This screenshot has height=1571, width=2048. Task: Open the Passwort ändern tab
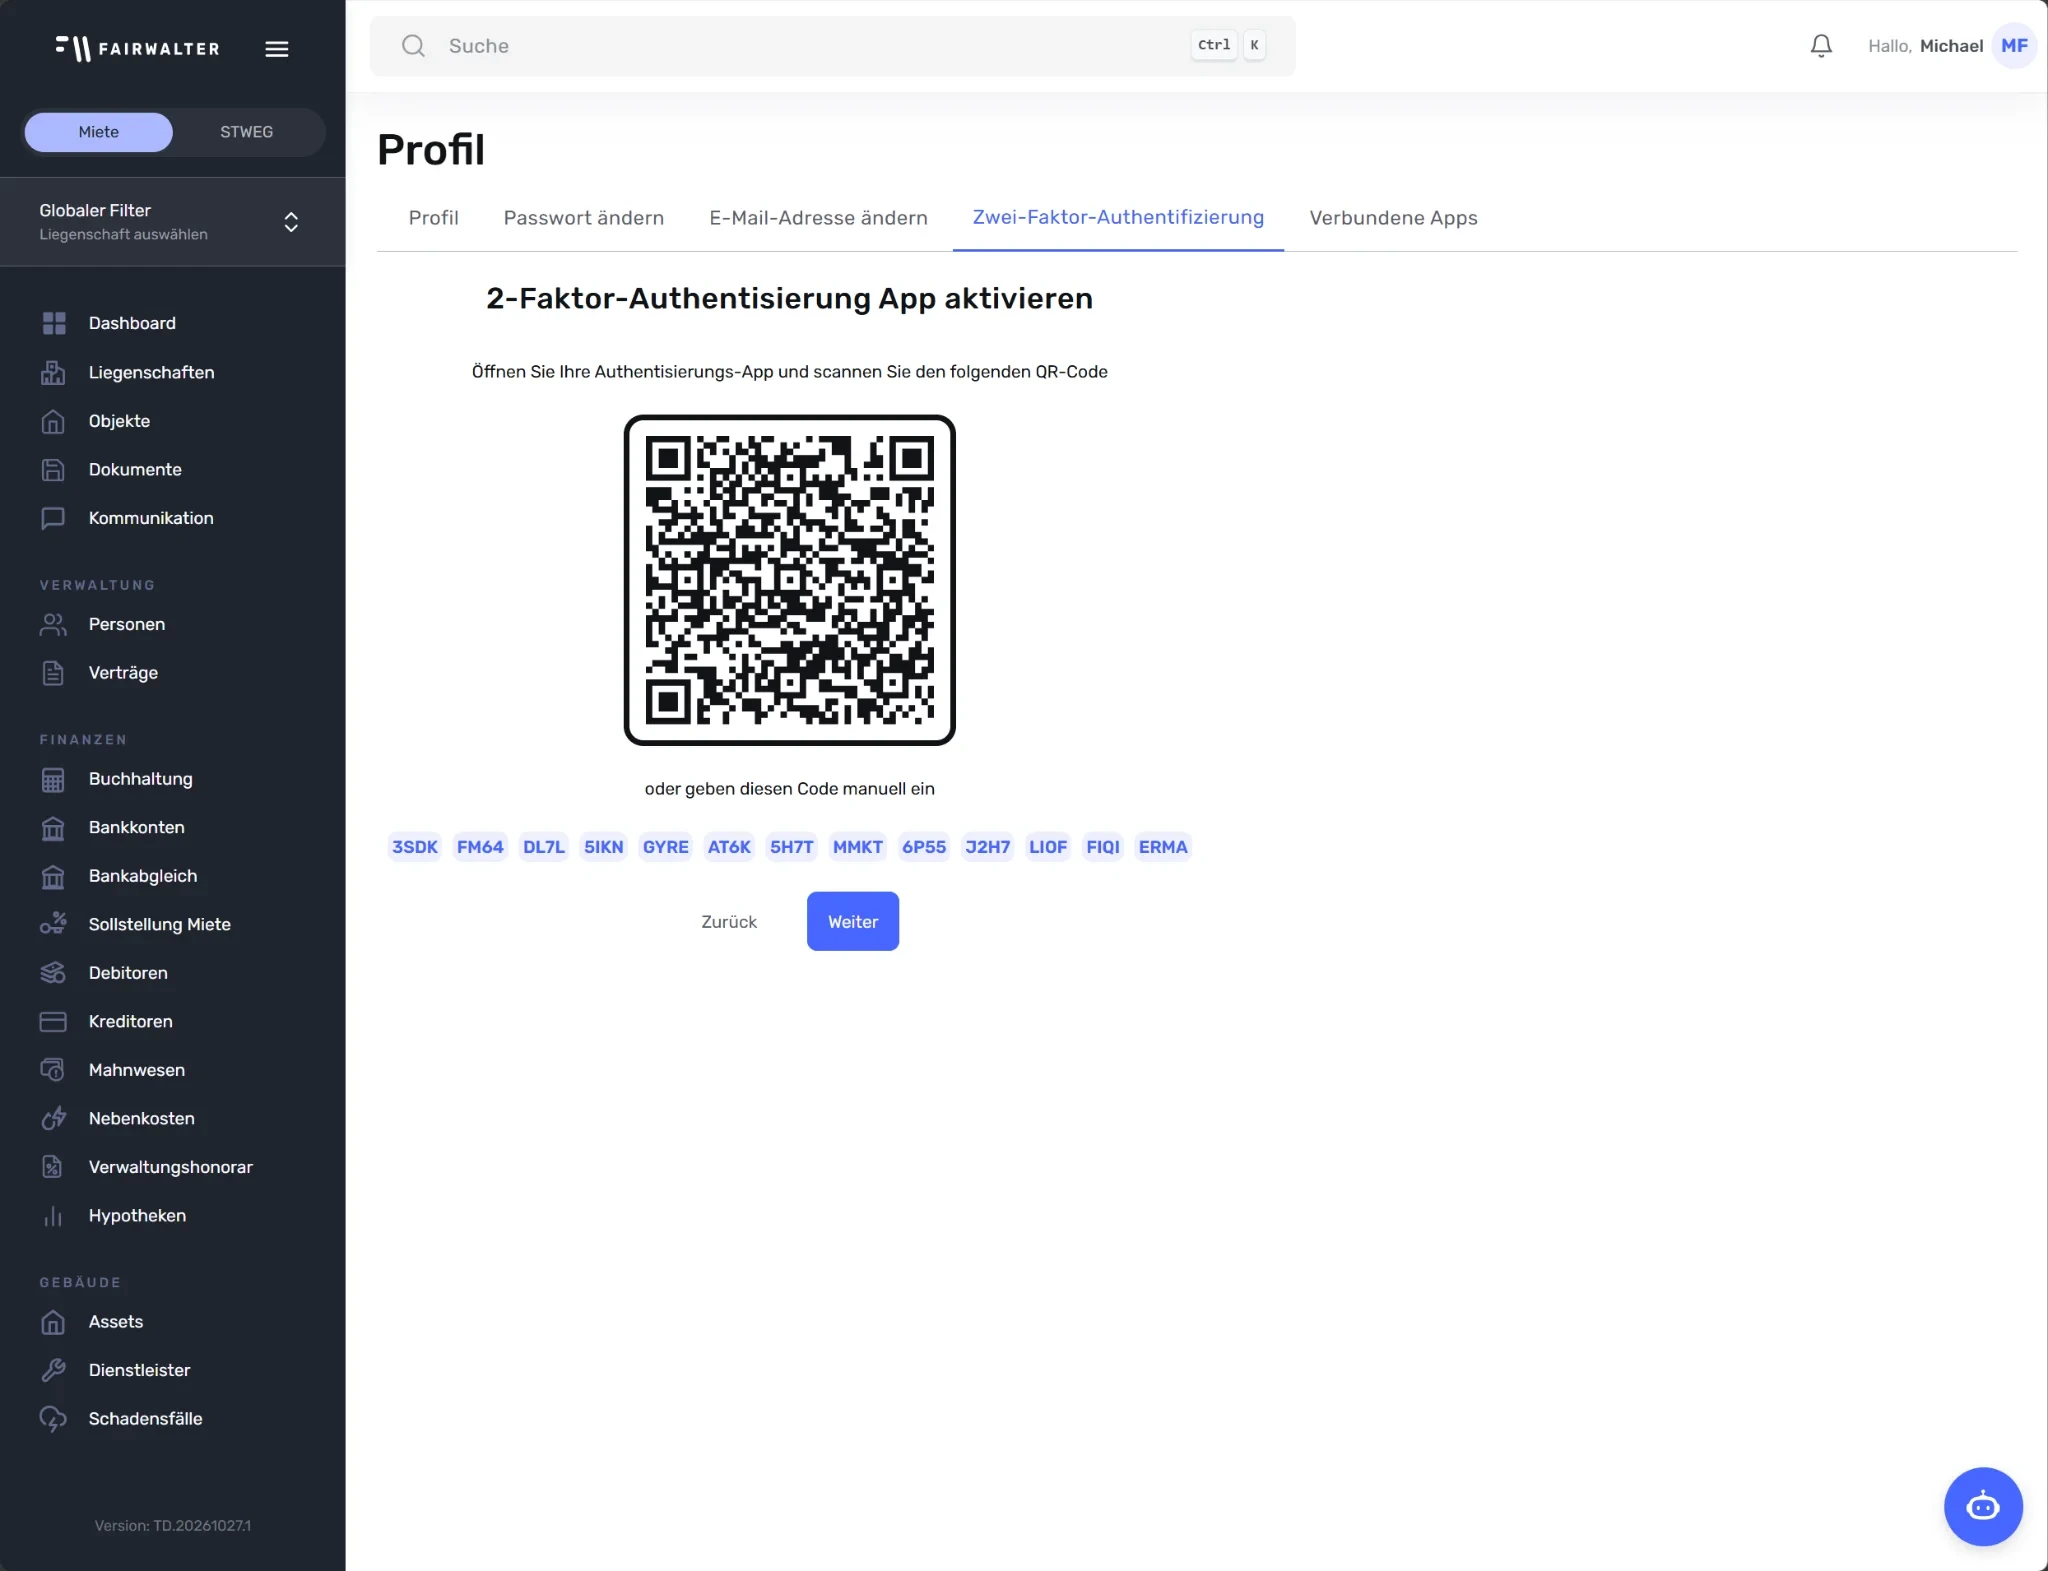tap(584, 218)
